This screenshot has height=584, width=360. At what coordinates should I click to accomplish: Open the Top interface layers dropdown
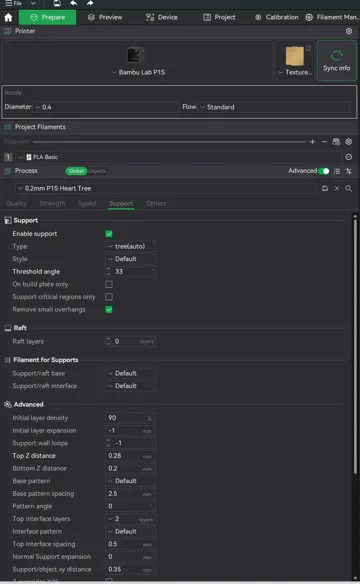click(x=130, y=519)
